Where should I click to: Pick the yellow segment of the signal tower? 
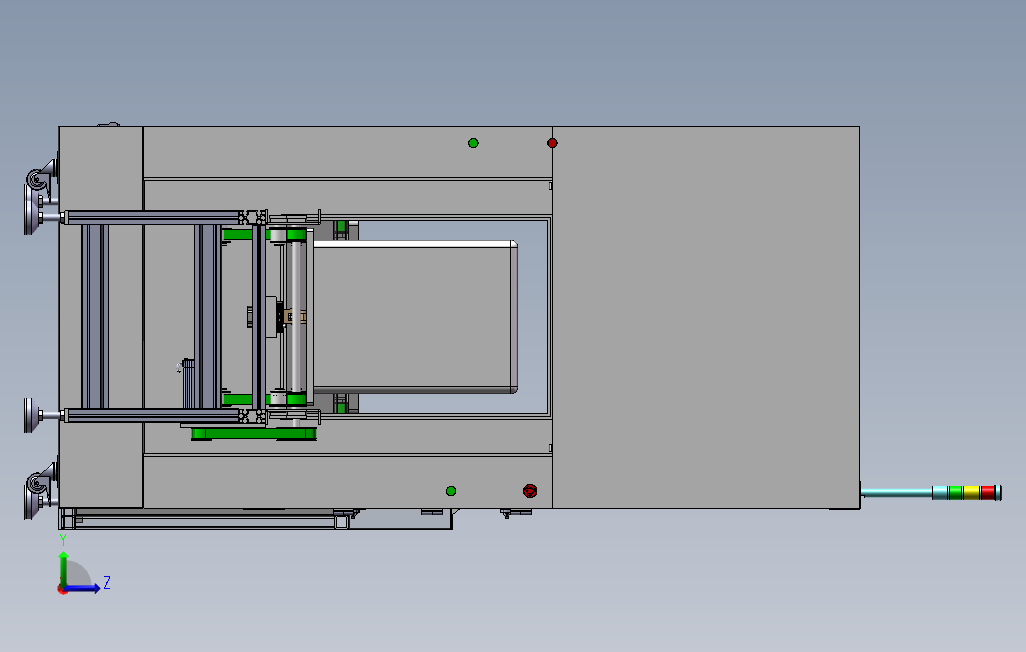coord(971,492)
